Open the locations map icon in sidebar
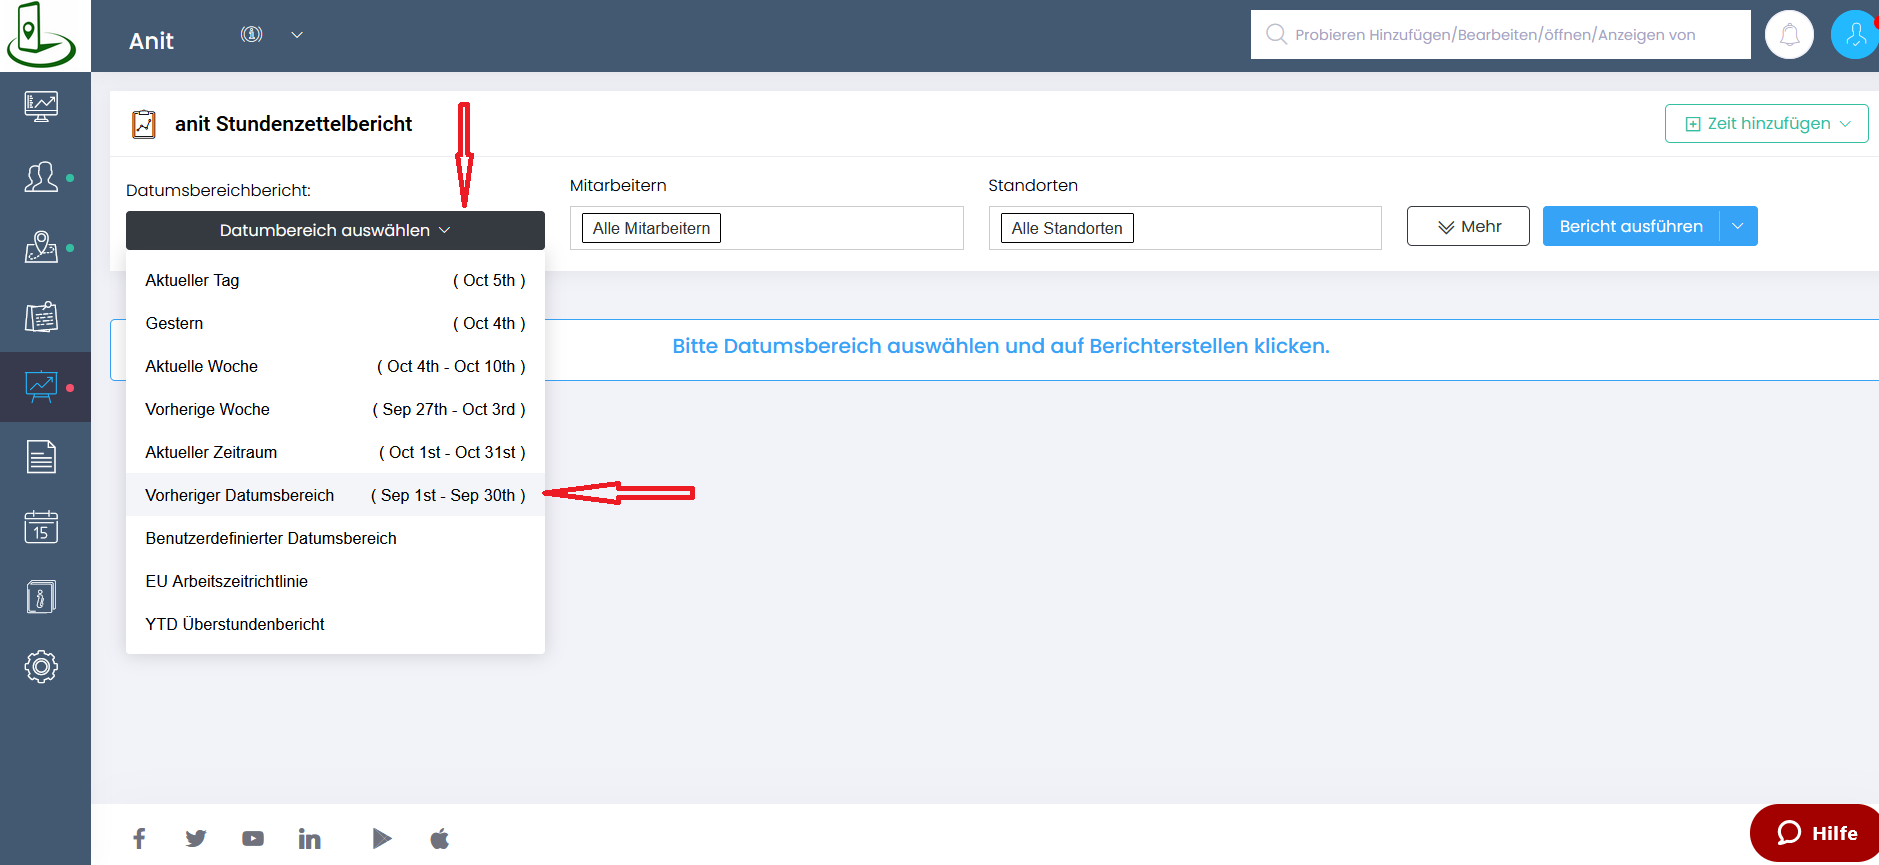The image size is (1879, 865). 41,247
